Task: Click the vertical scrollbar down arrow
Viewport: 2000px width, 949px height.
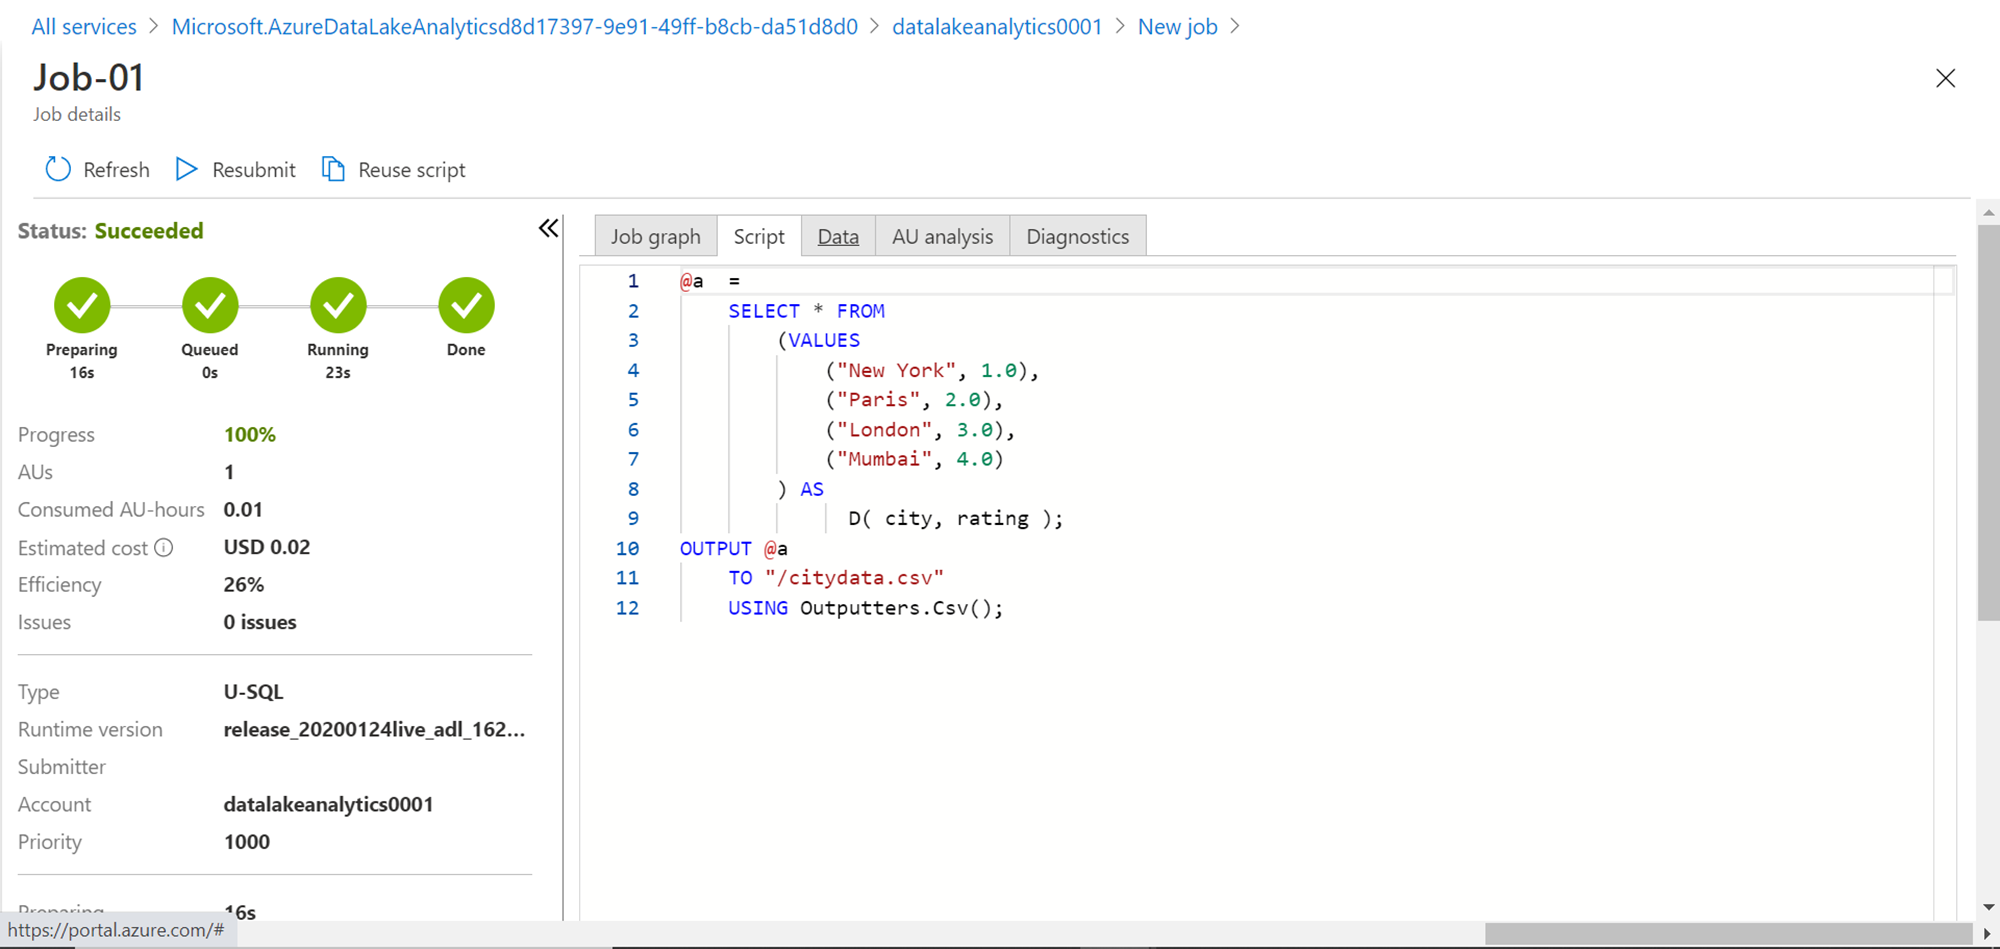Action: click(1988, 907)
